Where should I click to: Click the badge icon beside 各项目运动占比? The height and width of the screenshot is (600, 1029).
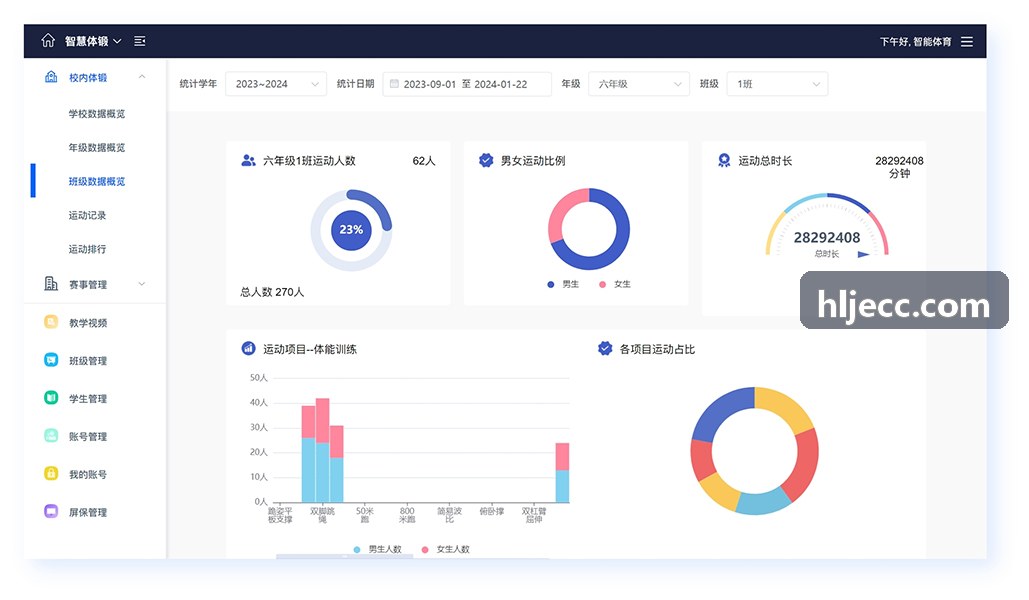(605, 349)
